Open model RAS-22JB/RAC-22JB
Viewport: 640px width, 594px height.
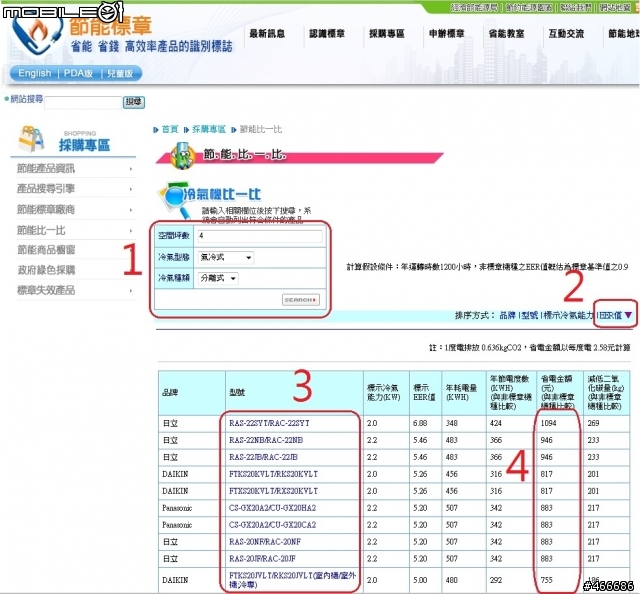tap(263, 457)
